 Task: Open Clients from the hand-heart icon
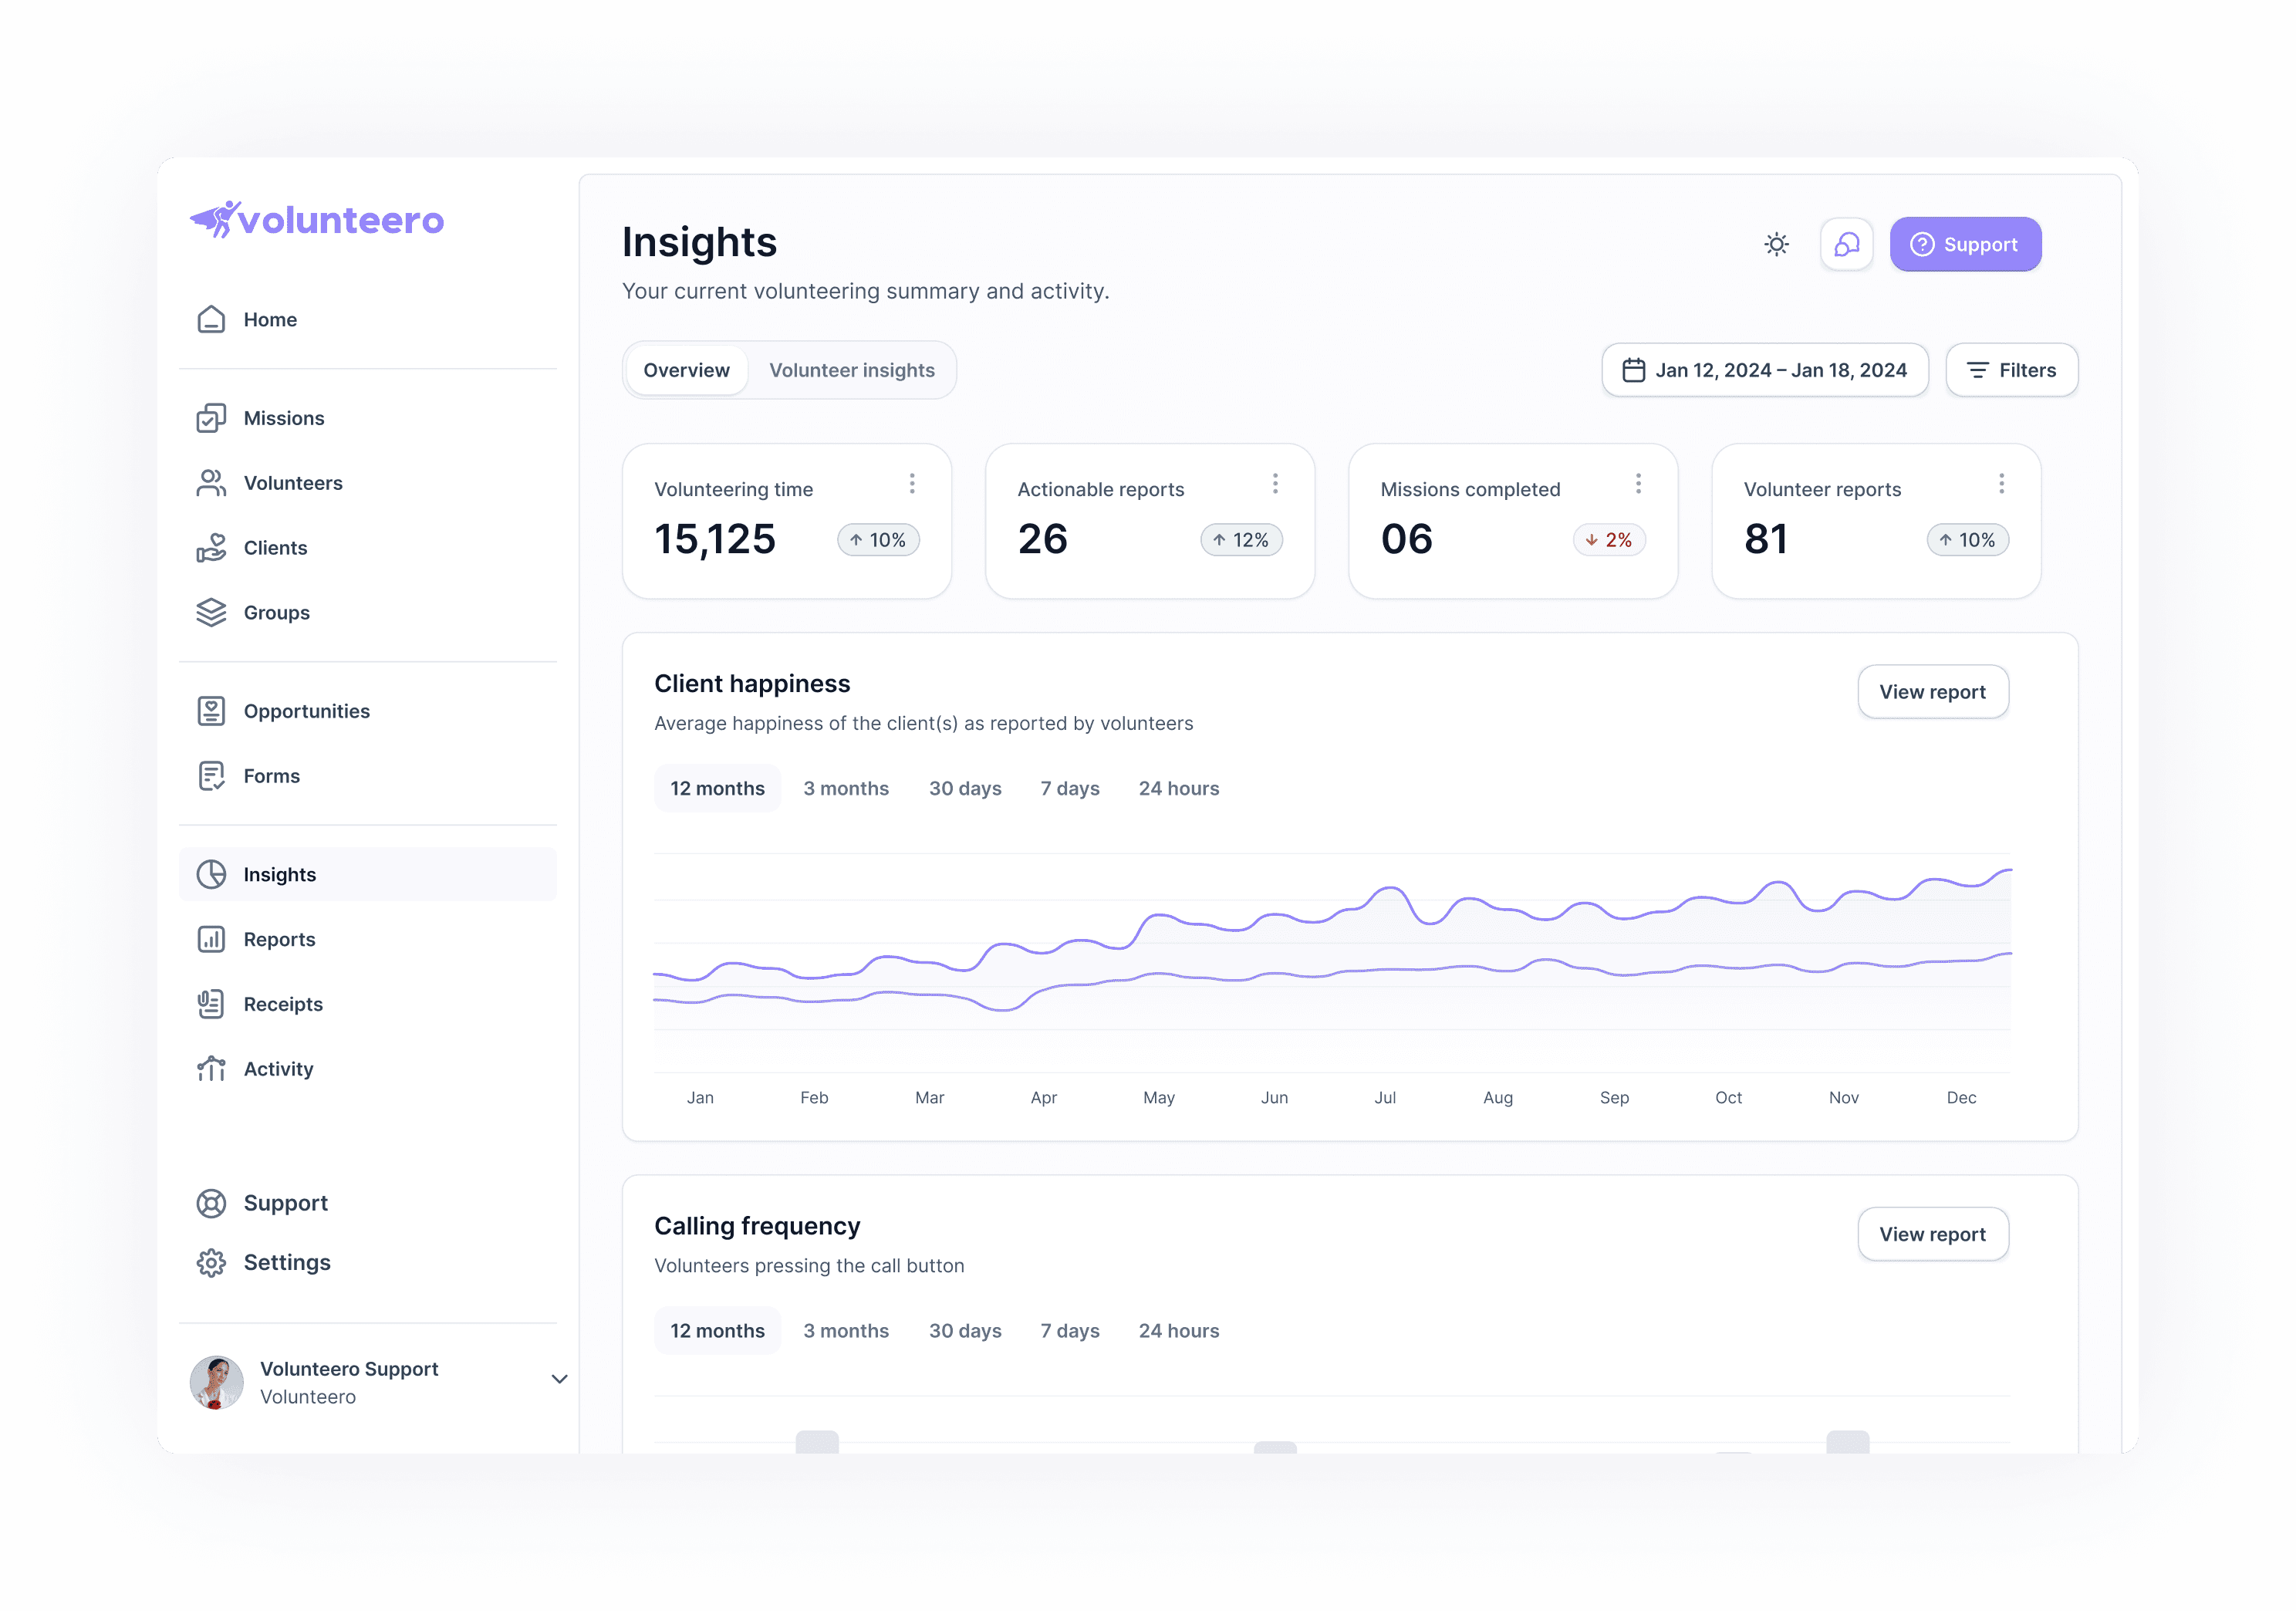click(211, 548)
